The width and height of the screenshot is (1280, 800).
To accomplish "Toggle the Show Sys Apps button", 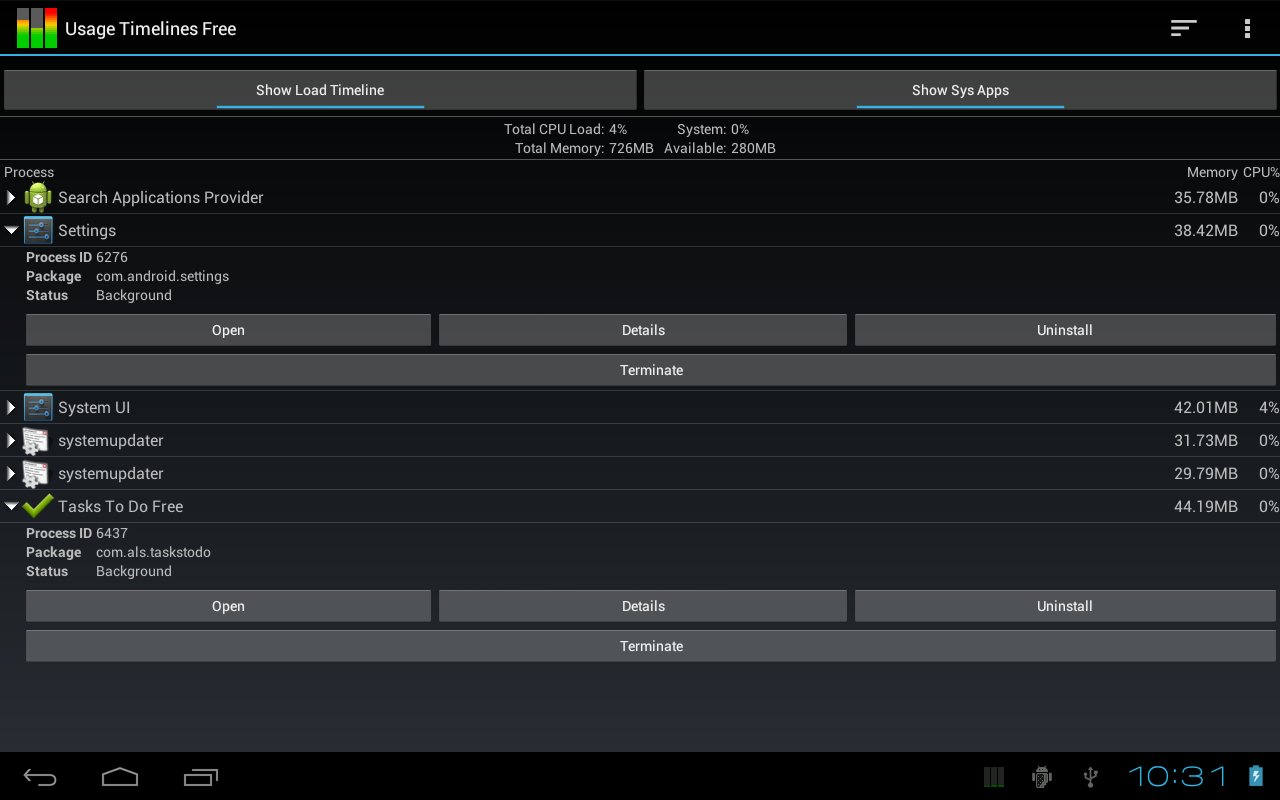I will point(960,90).
